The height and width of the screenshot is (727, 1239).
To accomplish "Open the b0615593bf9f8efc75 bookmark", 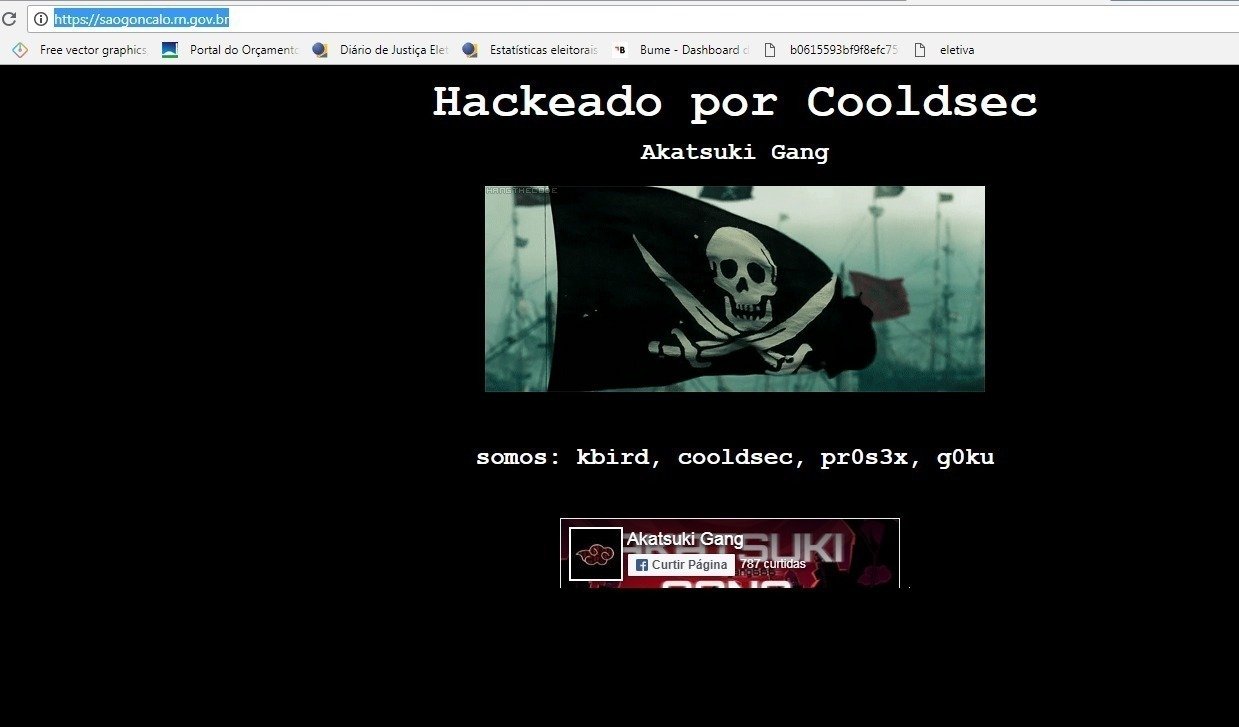I will coord(843,50).
